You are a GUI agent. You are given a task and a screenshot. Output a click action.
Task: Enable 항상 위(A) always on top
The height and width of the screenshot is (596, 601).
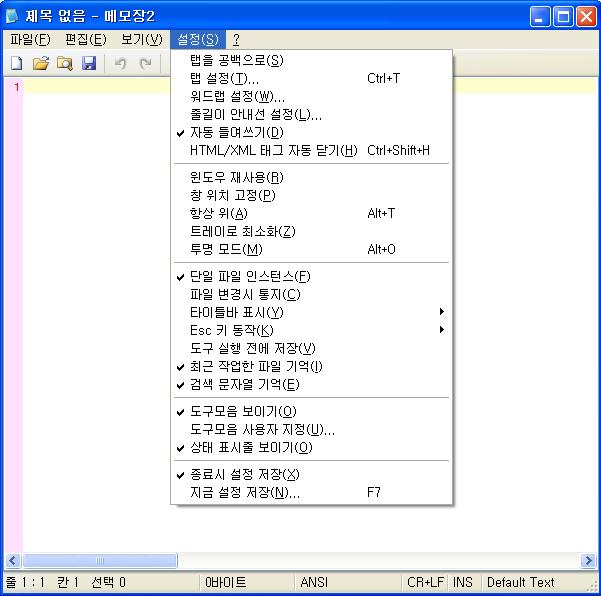coord(312,213)
